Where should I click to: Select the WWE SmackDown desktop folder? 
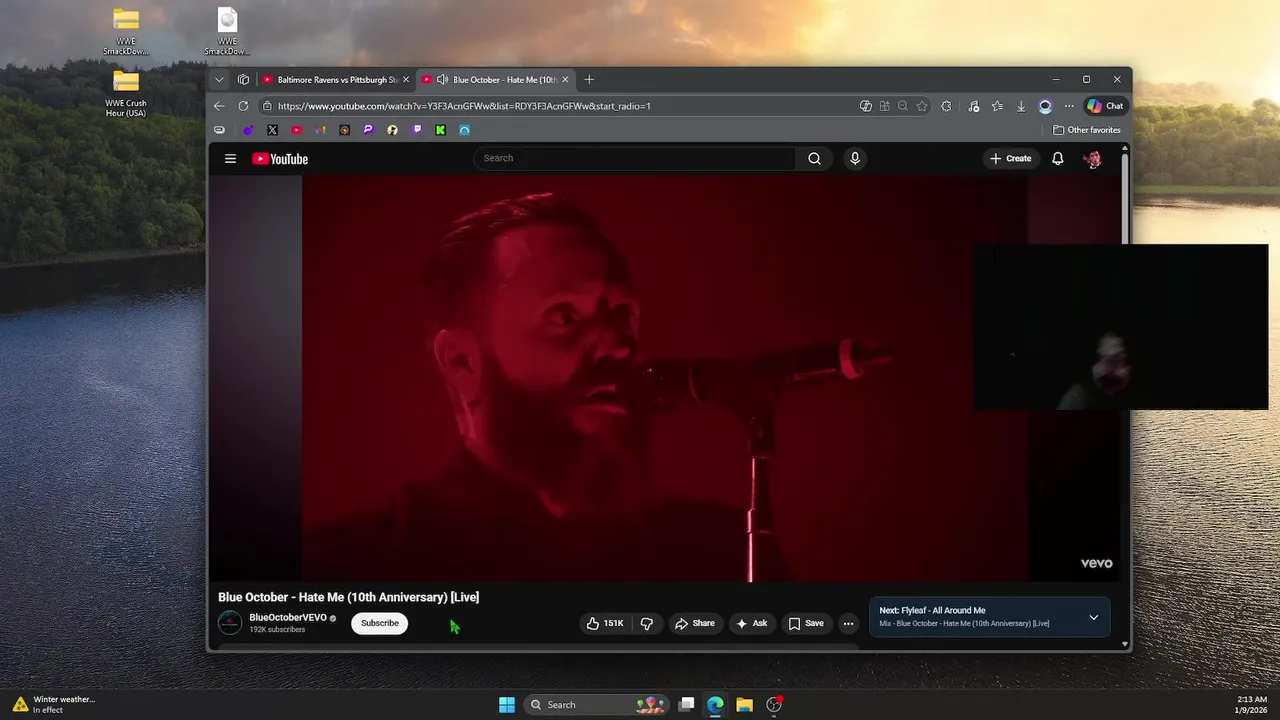click(126, 32)
